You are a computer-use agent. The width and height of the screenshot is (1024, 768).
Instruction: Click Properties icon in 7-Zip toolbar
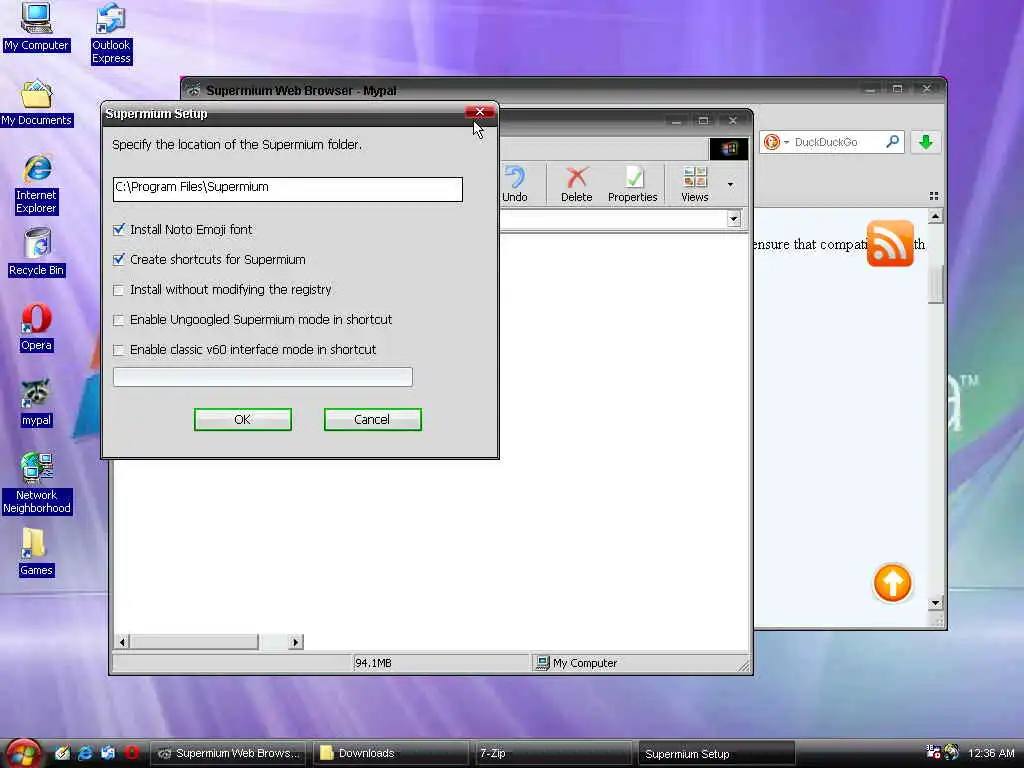click(x=633, y=184)
